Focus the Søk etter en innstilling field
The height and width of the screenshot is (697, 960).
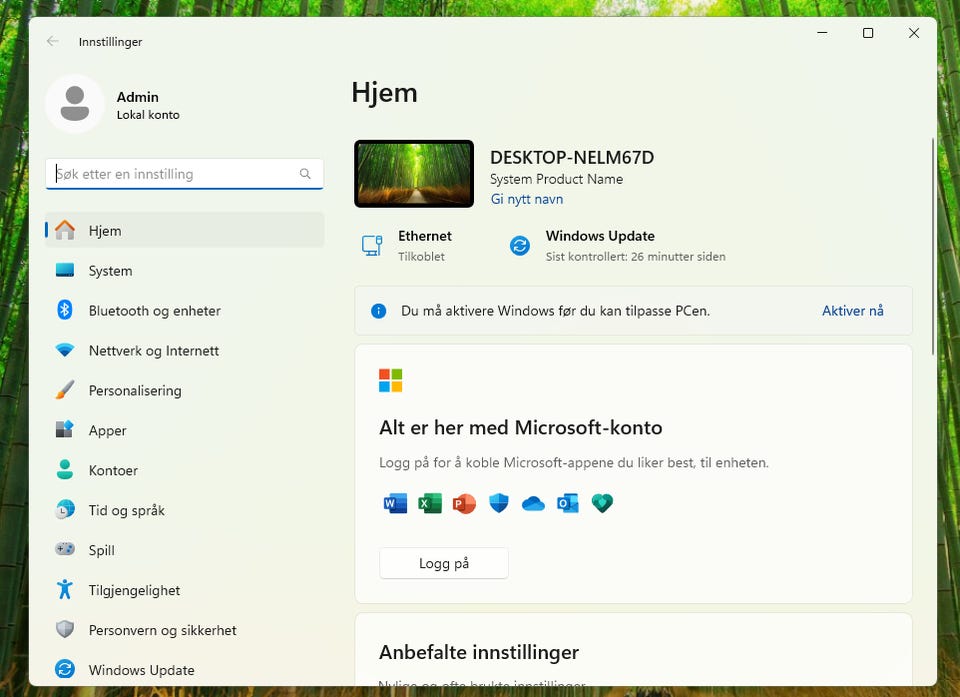click(x=184, y=174)
